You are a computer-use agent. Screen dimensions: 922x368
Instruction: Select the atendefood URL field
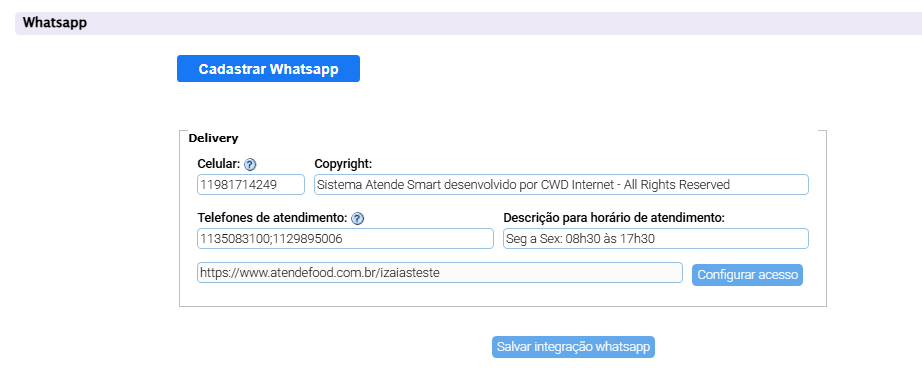[440, 273]
